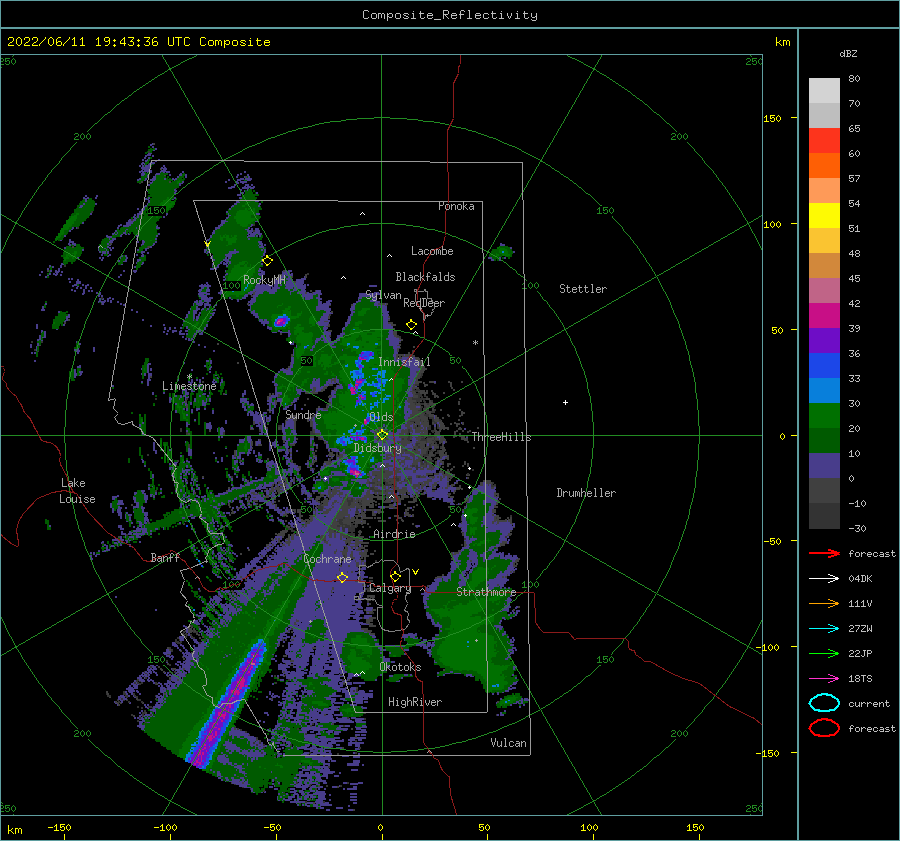The height and width of the screenshot is (841, 900).
Task: Click the red forecast ellipse icon
Action: pos(824,728)
